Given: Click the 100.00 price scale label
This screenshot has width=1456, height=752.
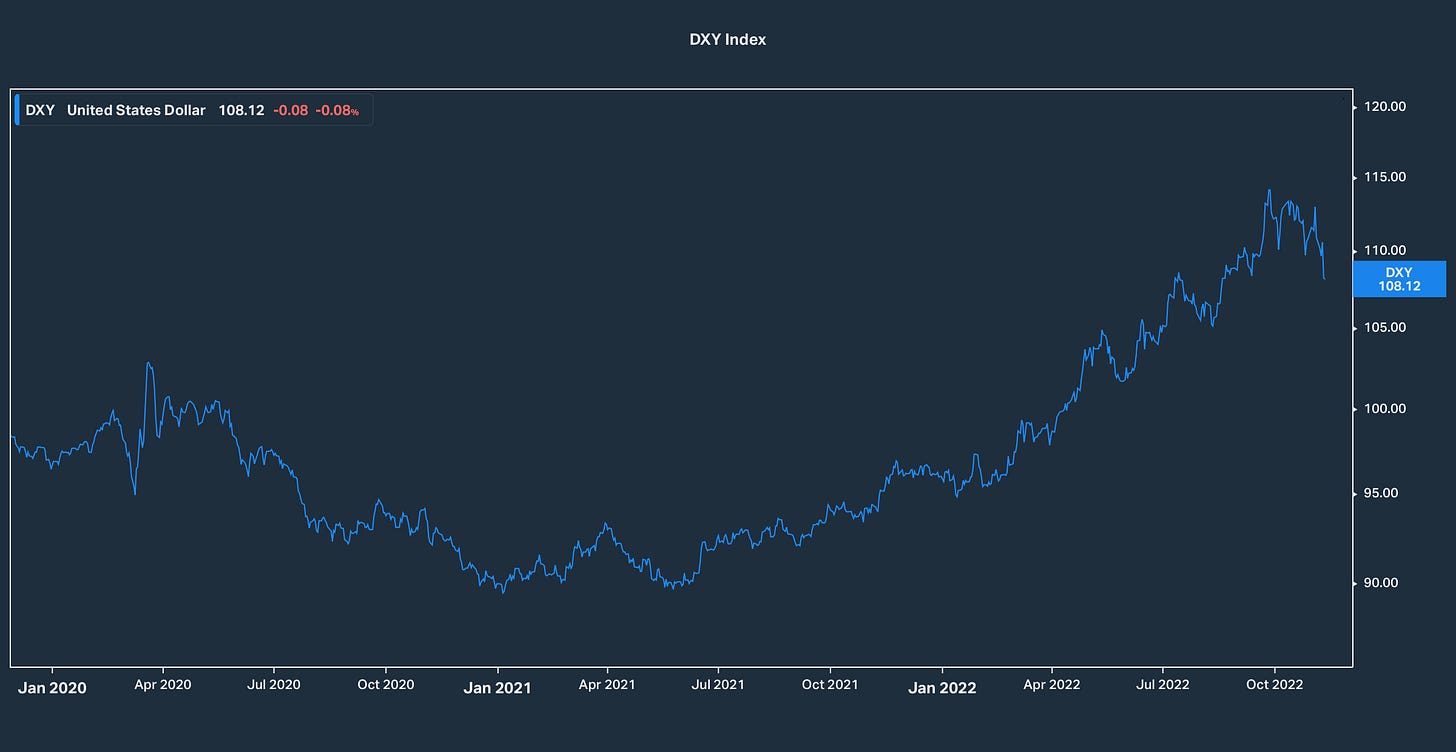Looking at the screenshot, I should [x=1384, y=408].
